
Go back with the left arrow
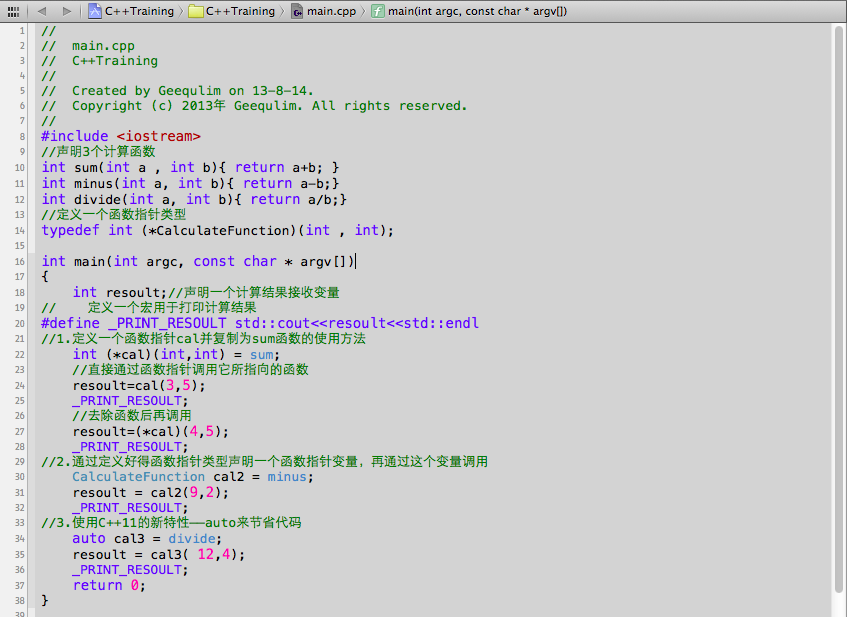click(42, 11)
